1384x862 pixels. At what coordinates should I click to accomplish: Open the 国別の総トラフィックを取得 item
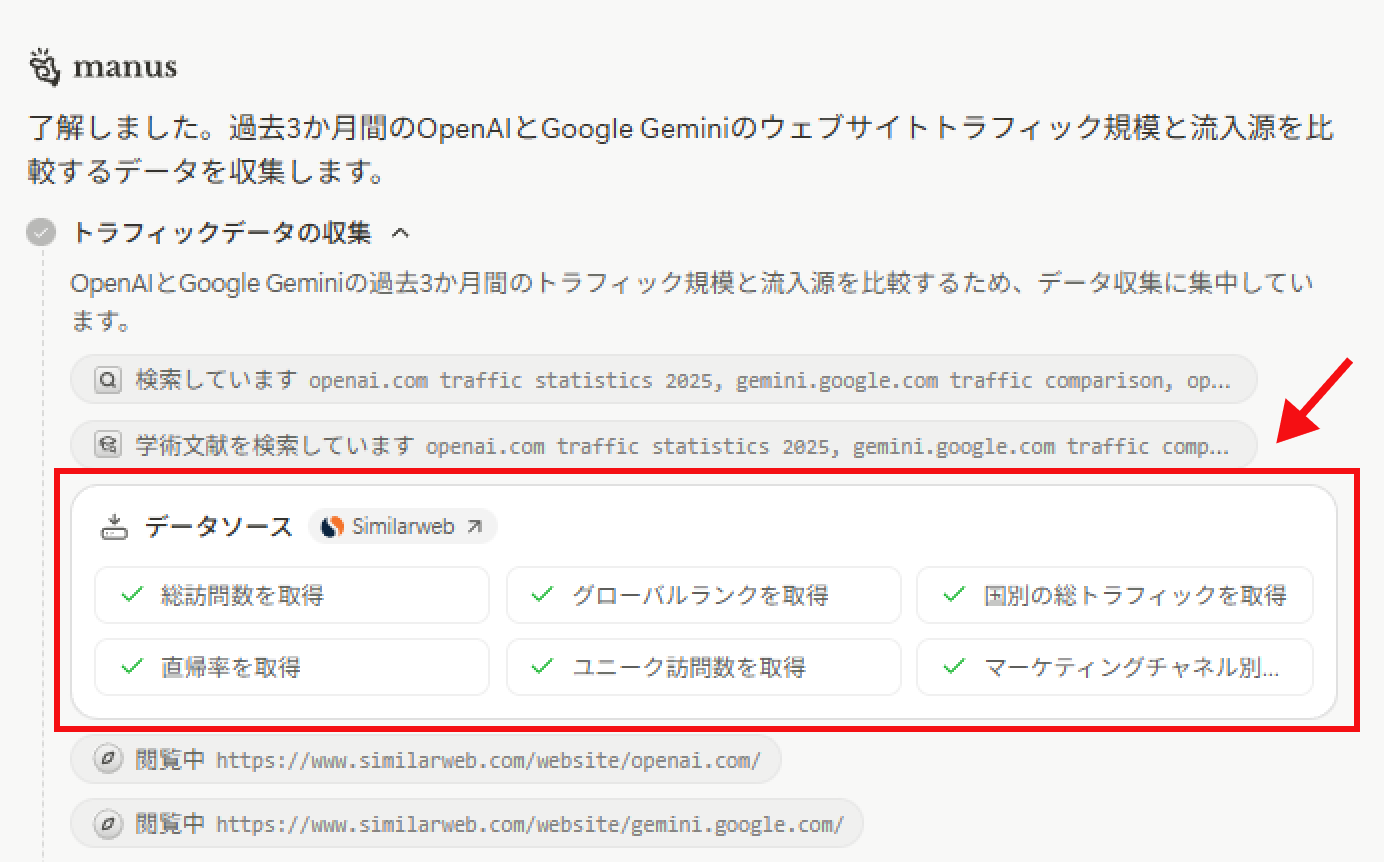(x=1115, y=596)
